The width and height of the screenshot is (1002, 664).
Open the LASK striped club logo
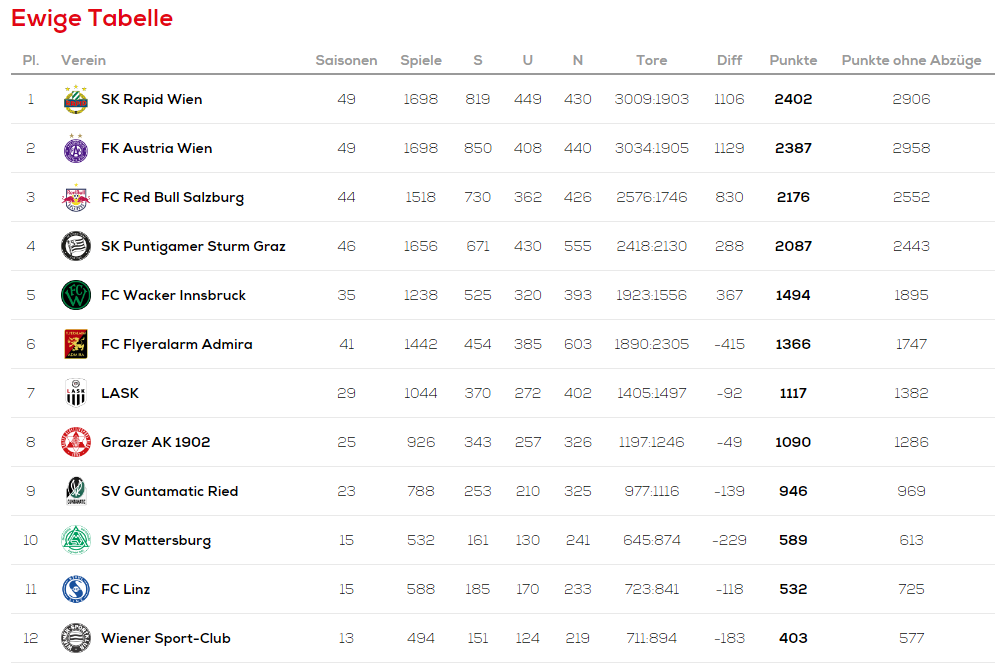(75, 393)
